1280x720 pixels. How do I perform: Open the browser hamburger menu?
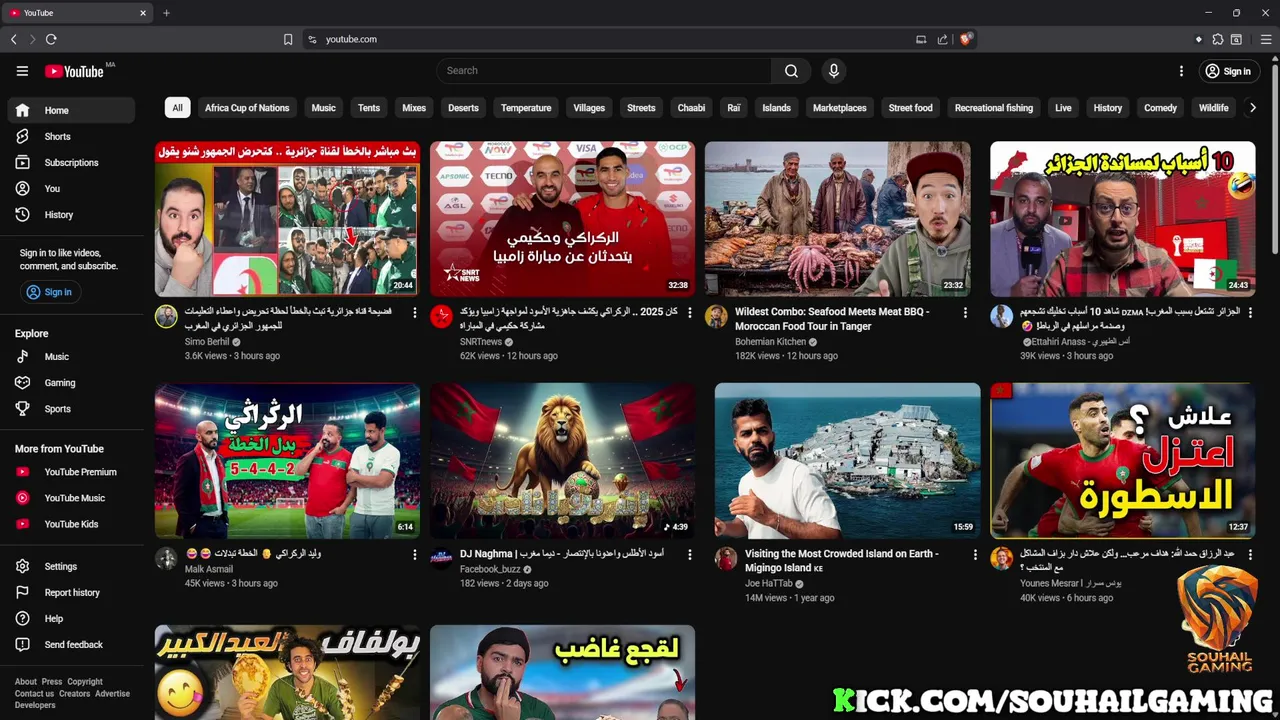click(1266, 39)
